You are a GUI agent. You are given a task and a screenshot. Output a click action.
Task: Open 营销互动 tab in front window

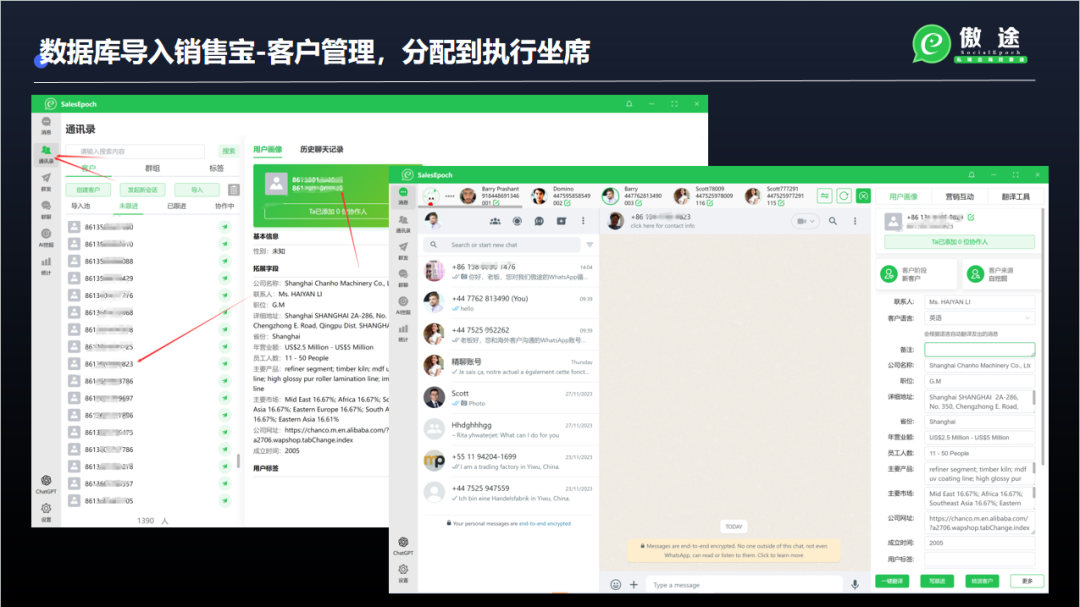959,197
